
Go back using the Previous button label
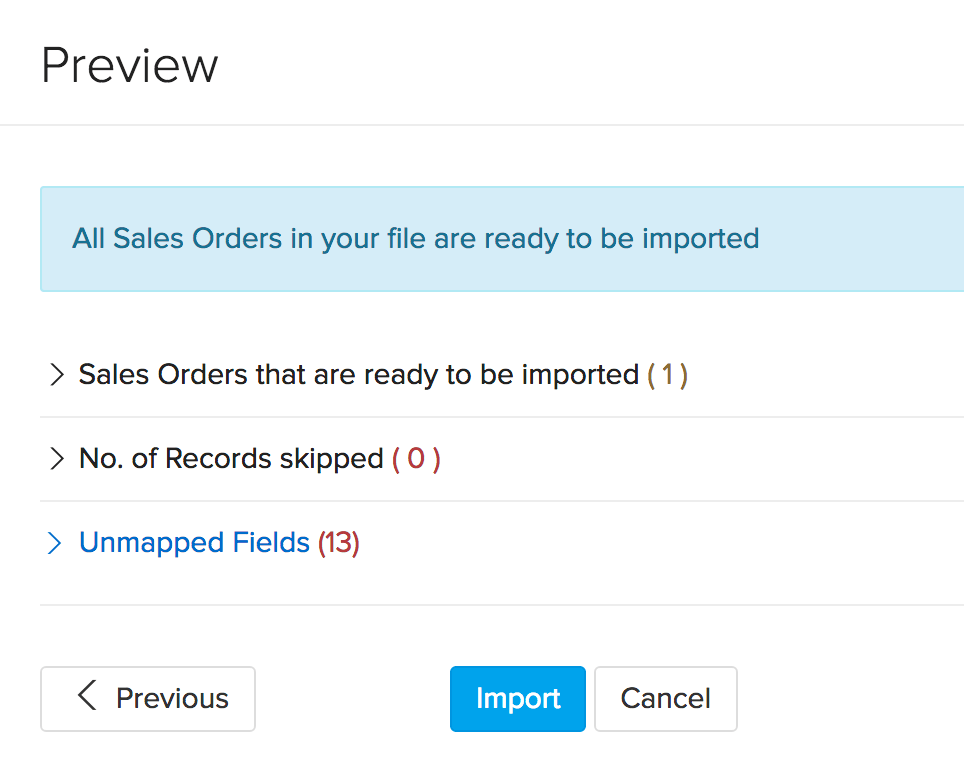pos(172,698)
